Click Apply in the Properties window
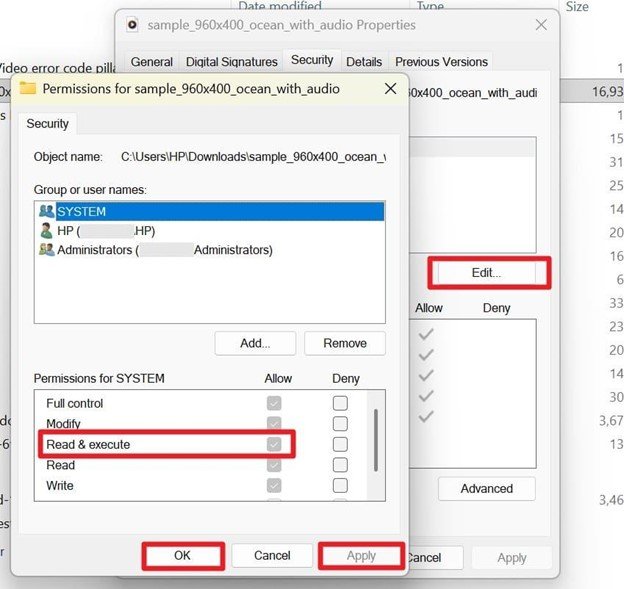This screenshot has width=624, height=589. [512, 558]
